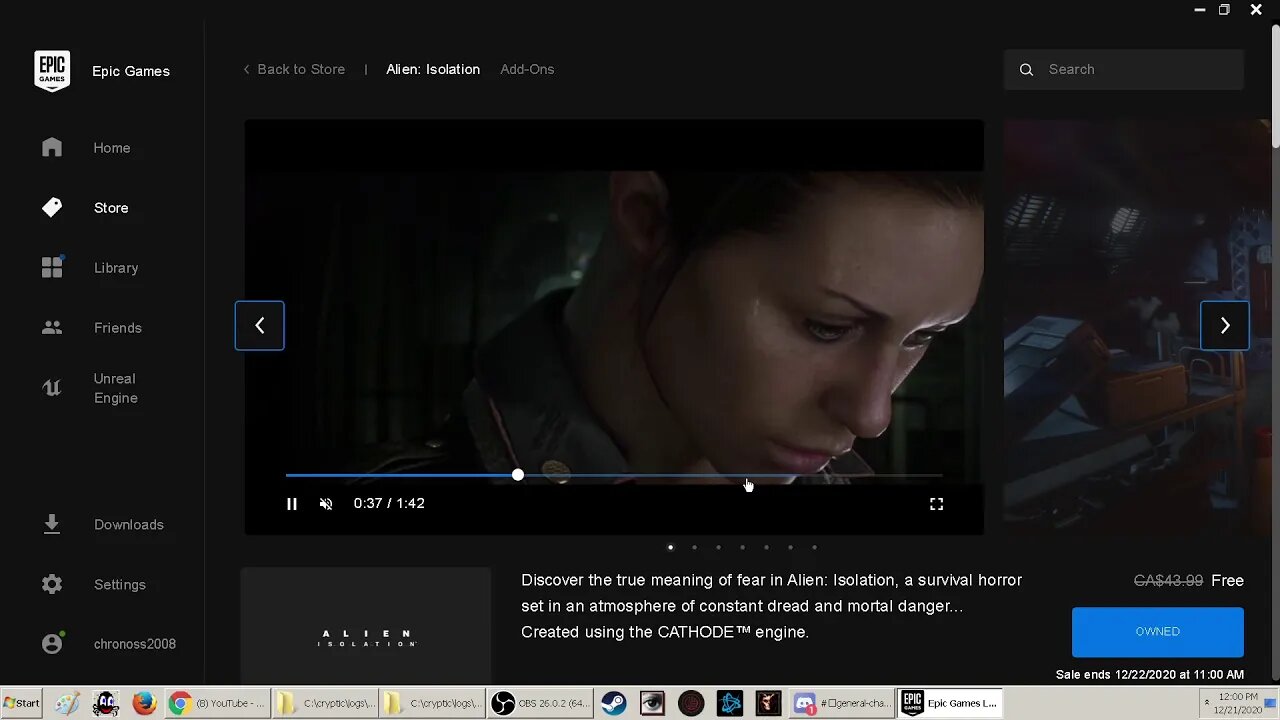This screenshot has width=1280, height=720.
Task: Switch to OBS 26.0.2 in the taskbar
Action: (x=539, y=704)
